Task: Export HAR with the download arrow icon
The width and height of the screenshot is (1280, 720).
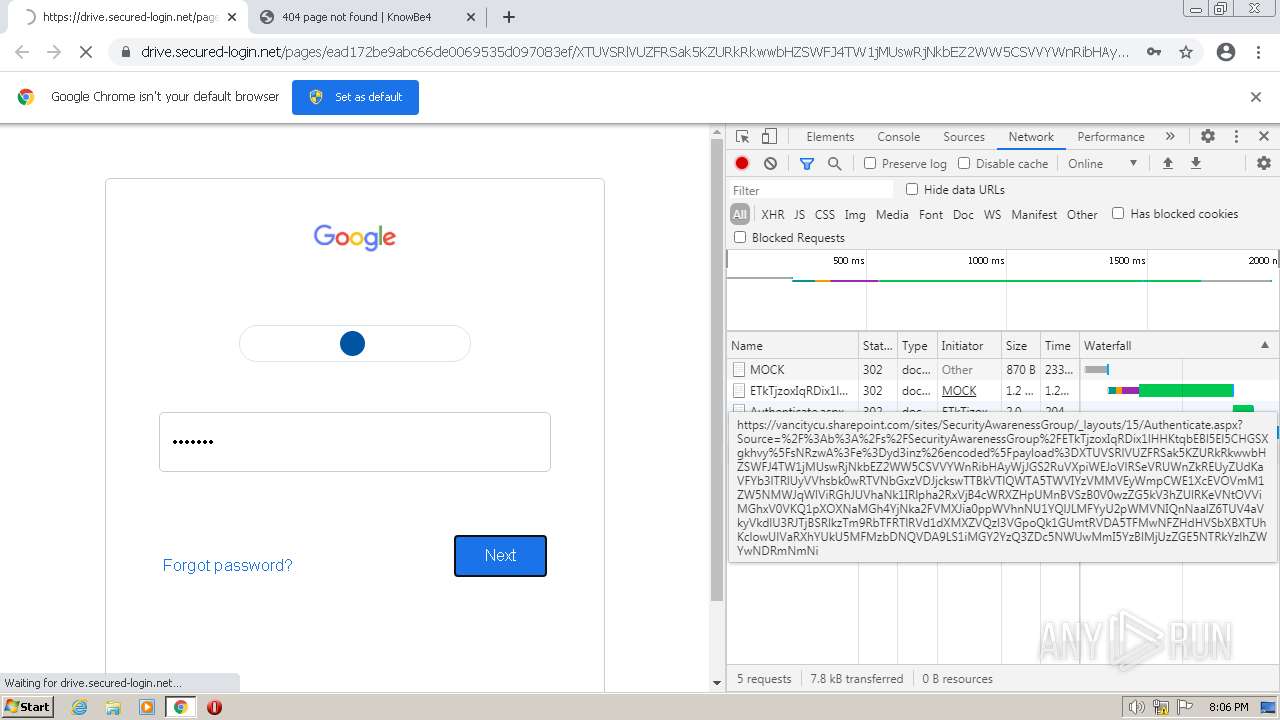Action: [1195, 163]
